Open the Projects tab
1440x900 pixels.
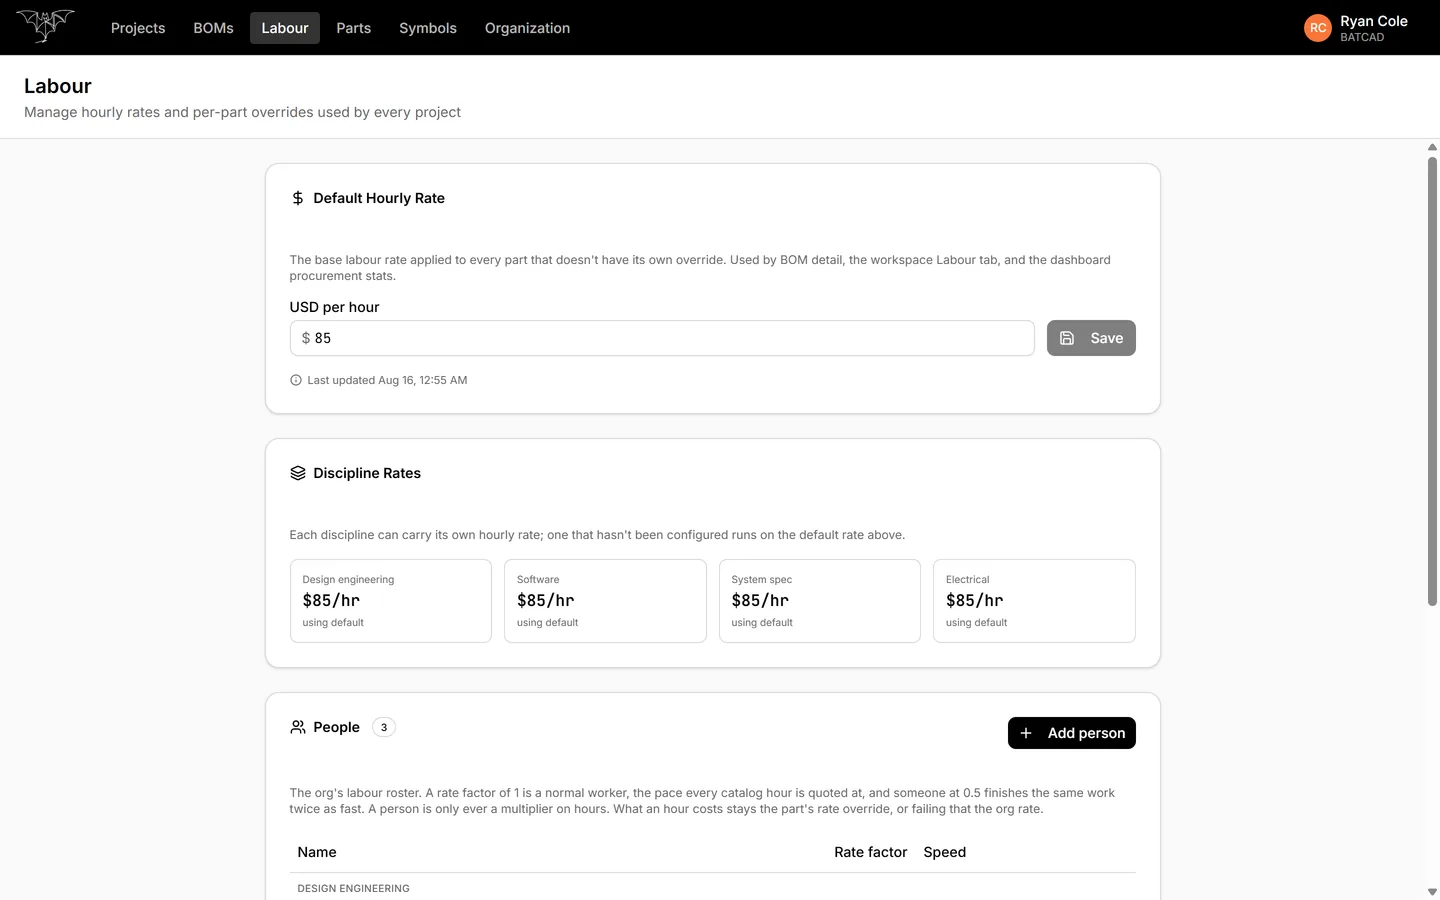pyautogui.click(x=138, y=28)
